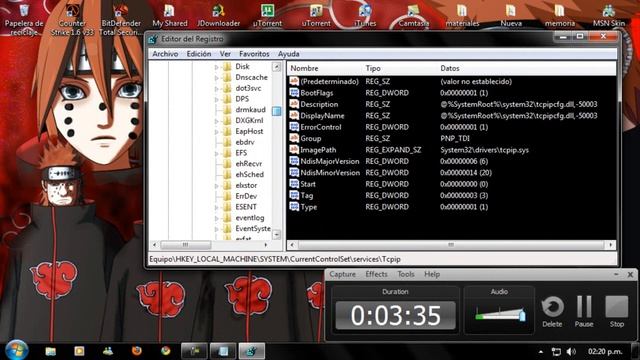Select the ebdrv folder icon

(227, 142)
